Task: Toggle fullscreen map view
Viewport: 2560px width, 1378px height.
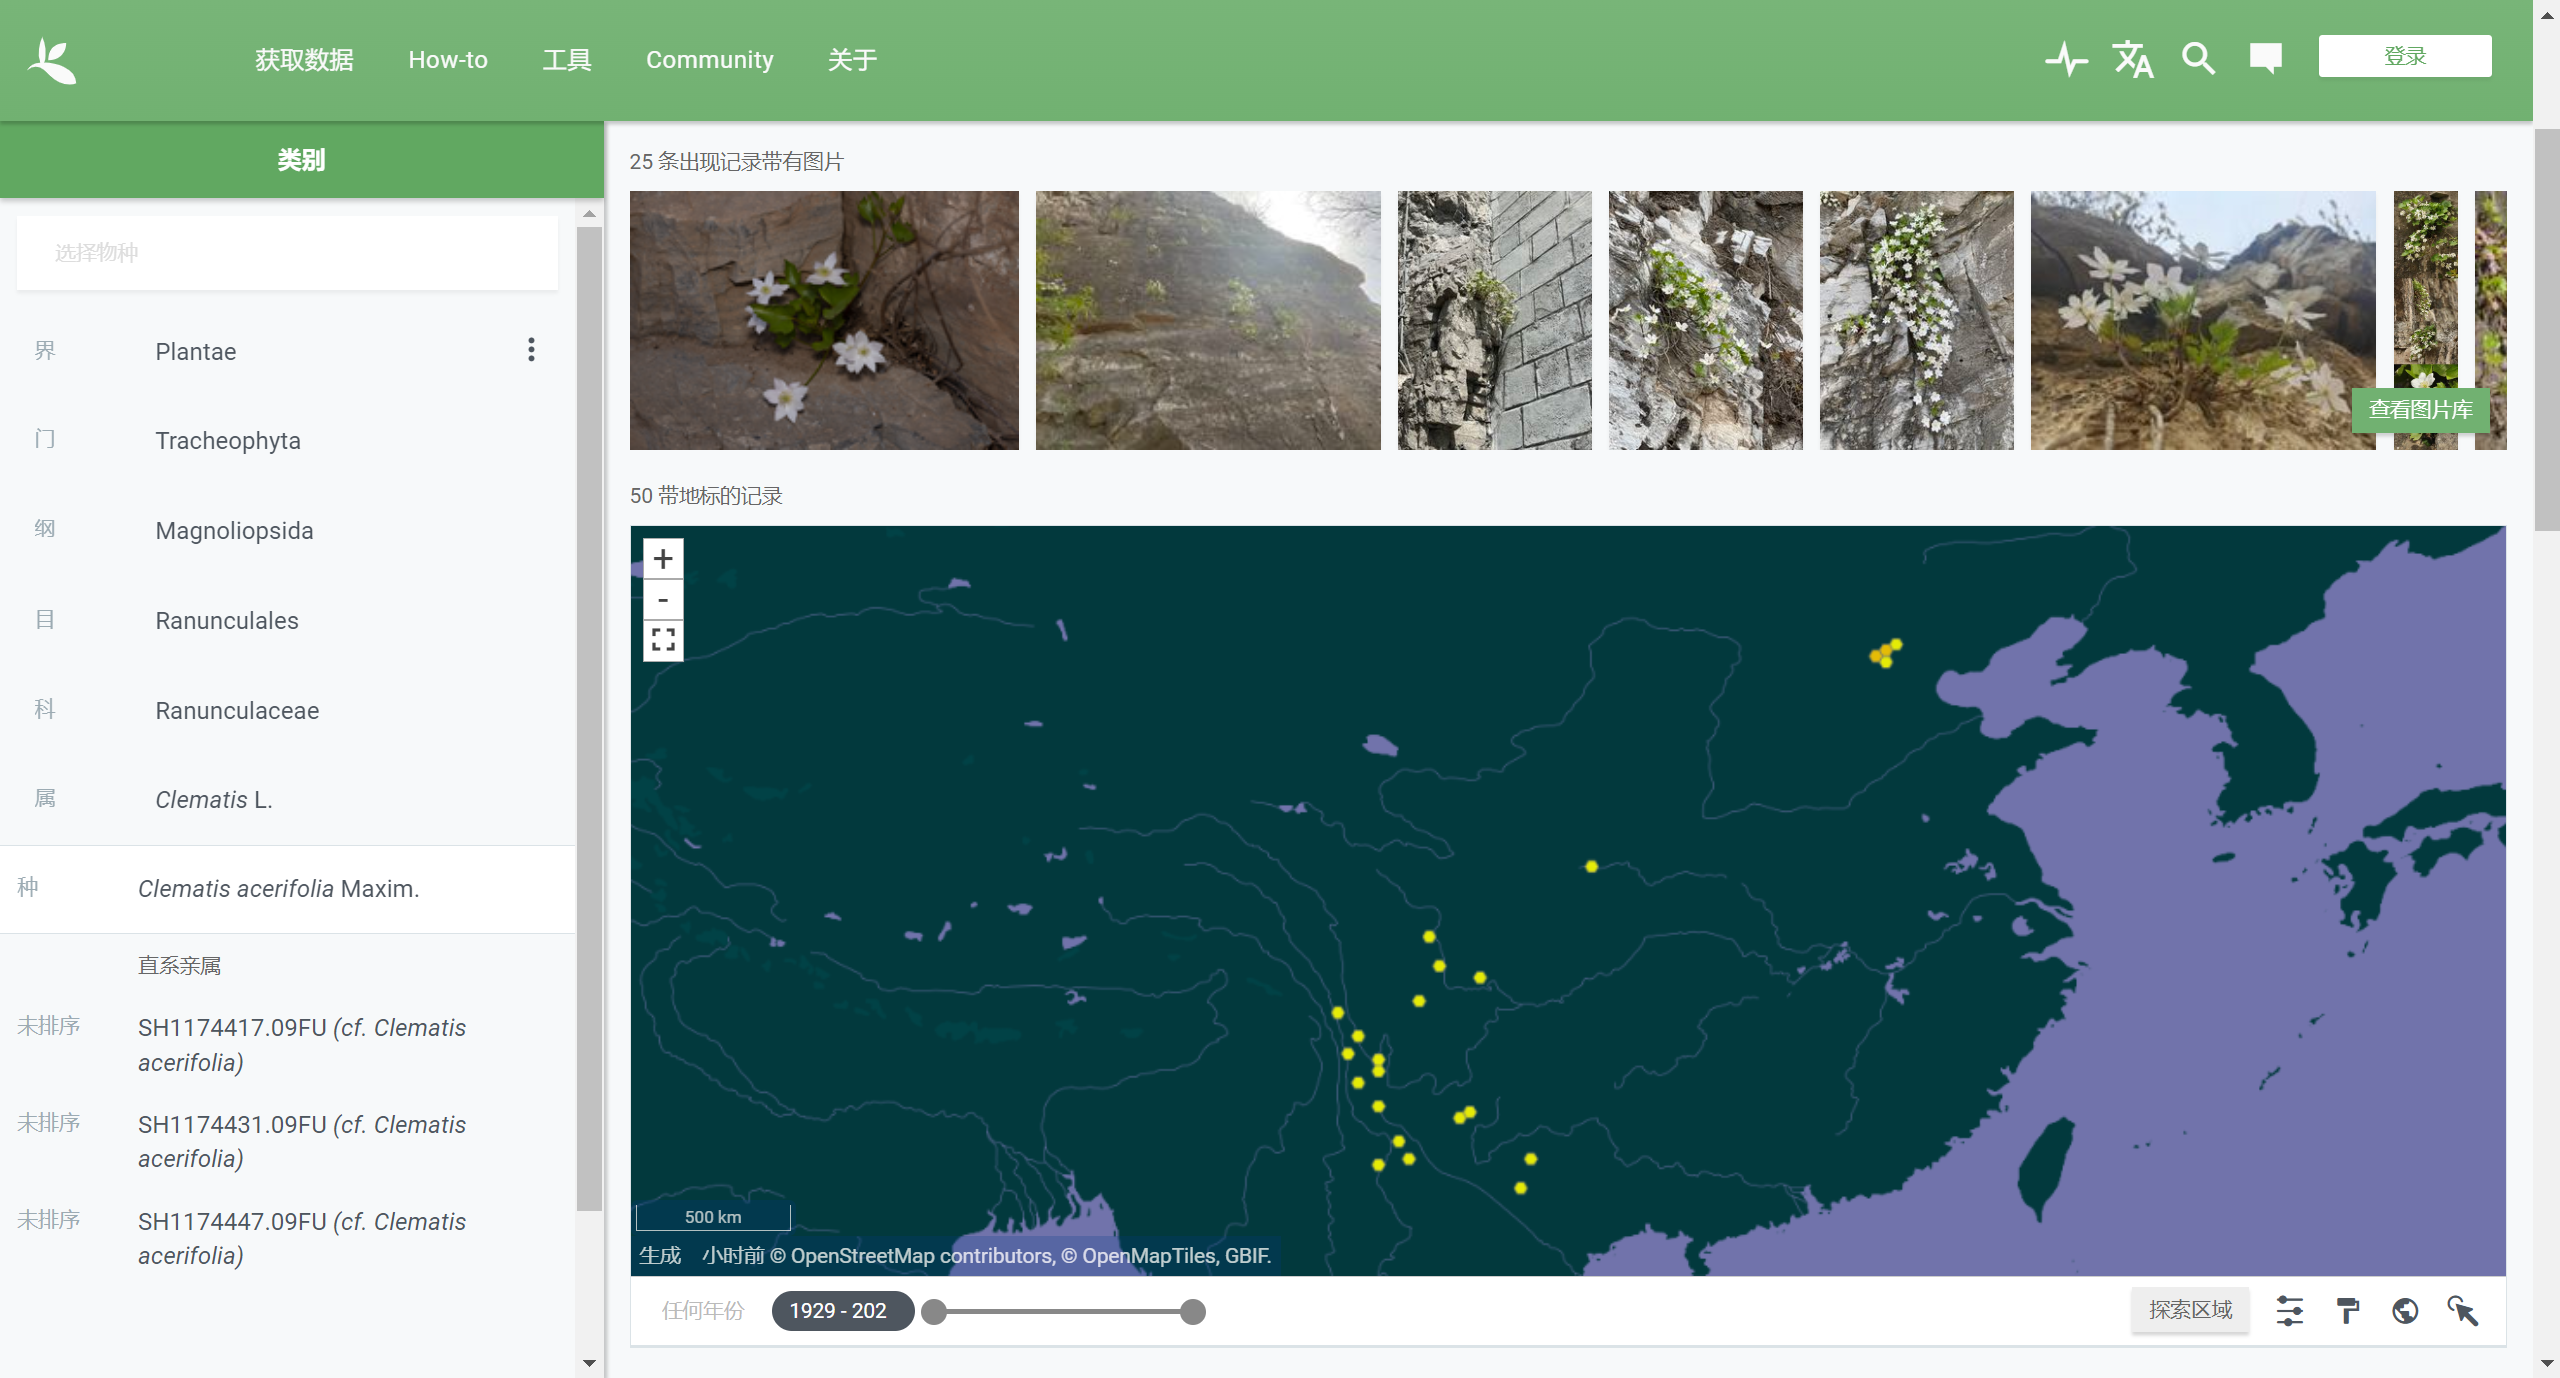Action: coord(663,639)
